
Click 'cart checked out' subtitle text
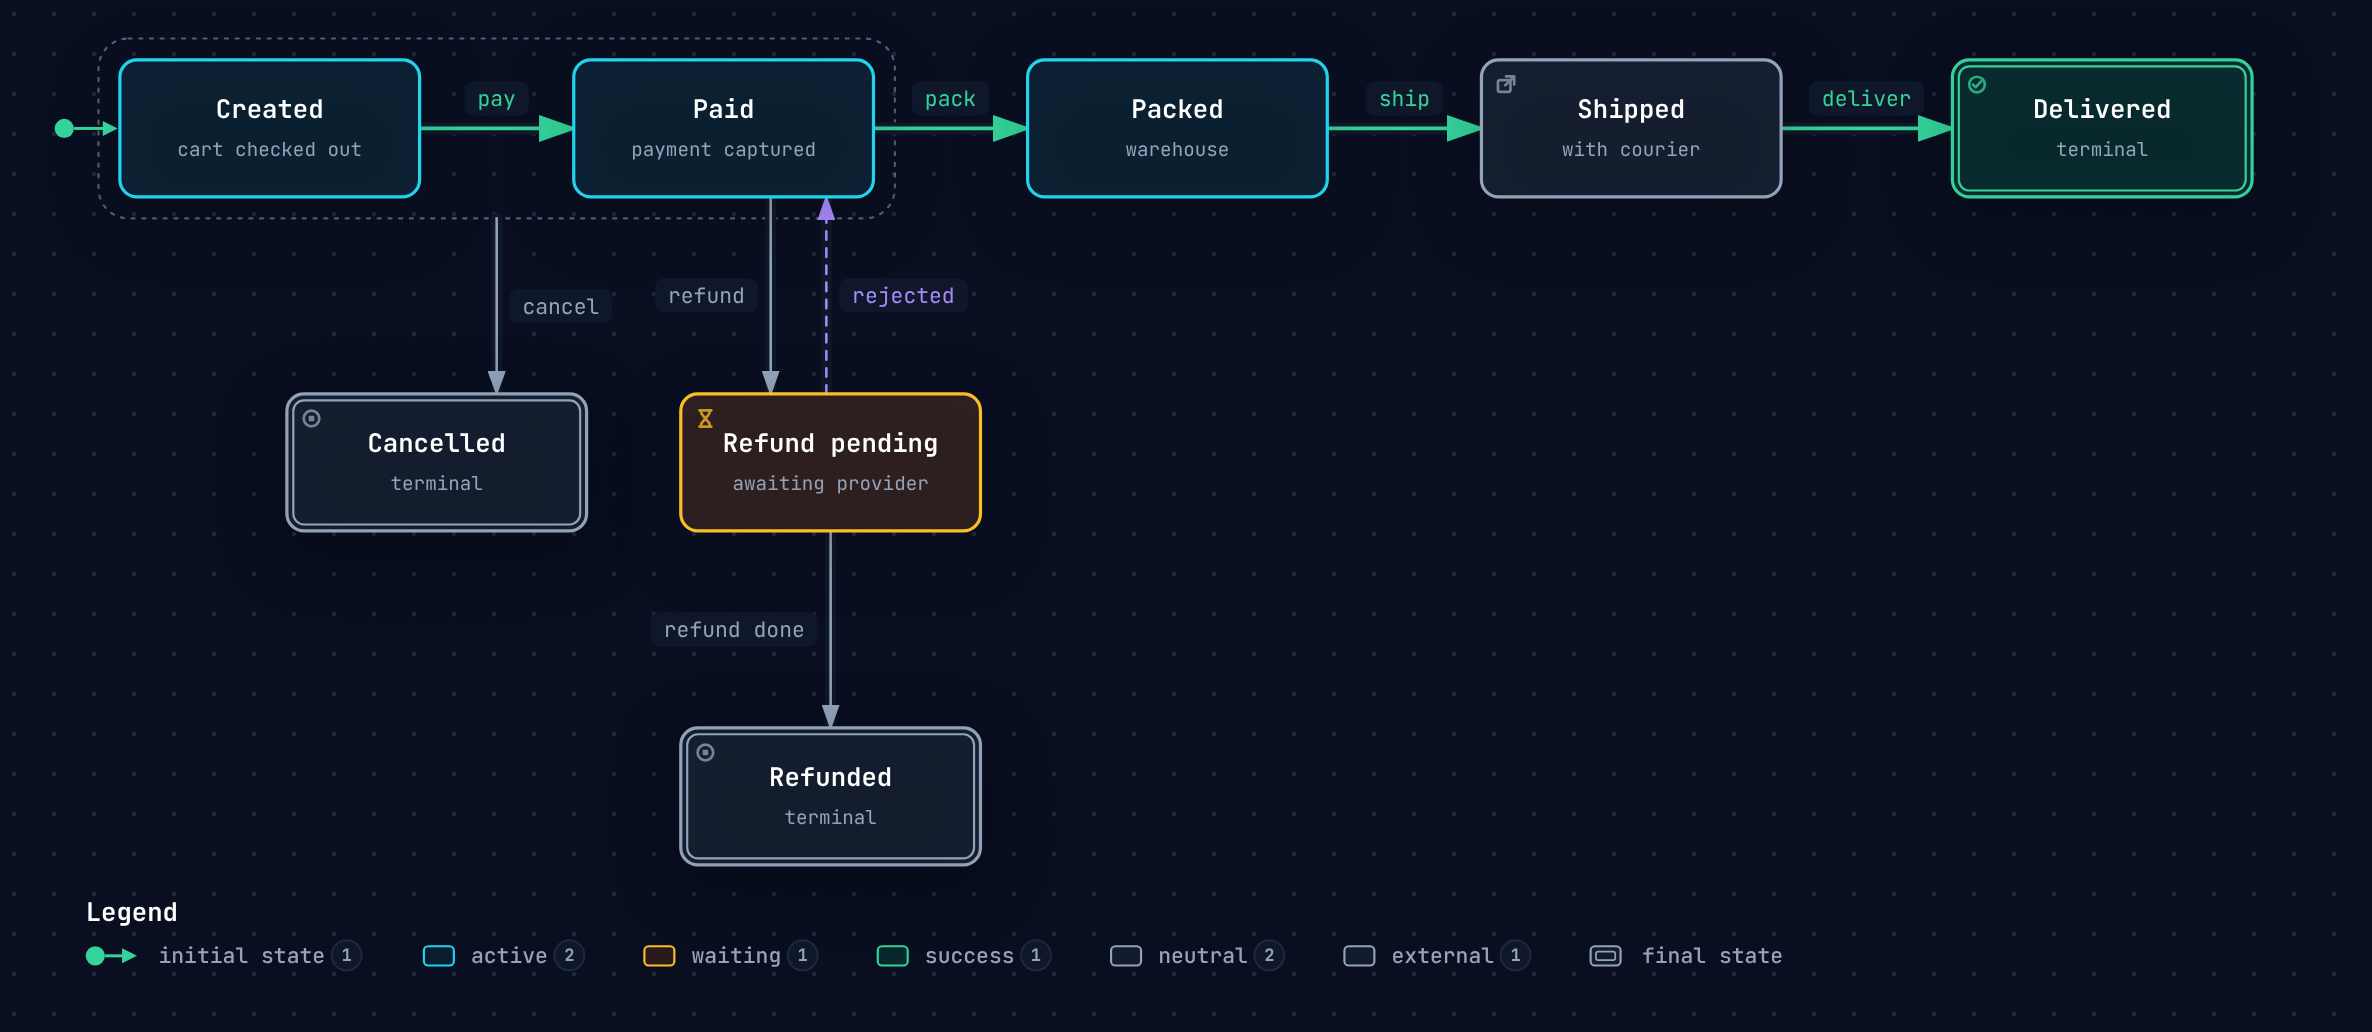coord(270,150)
